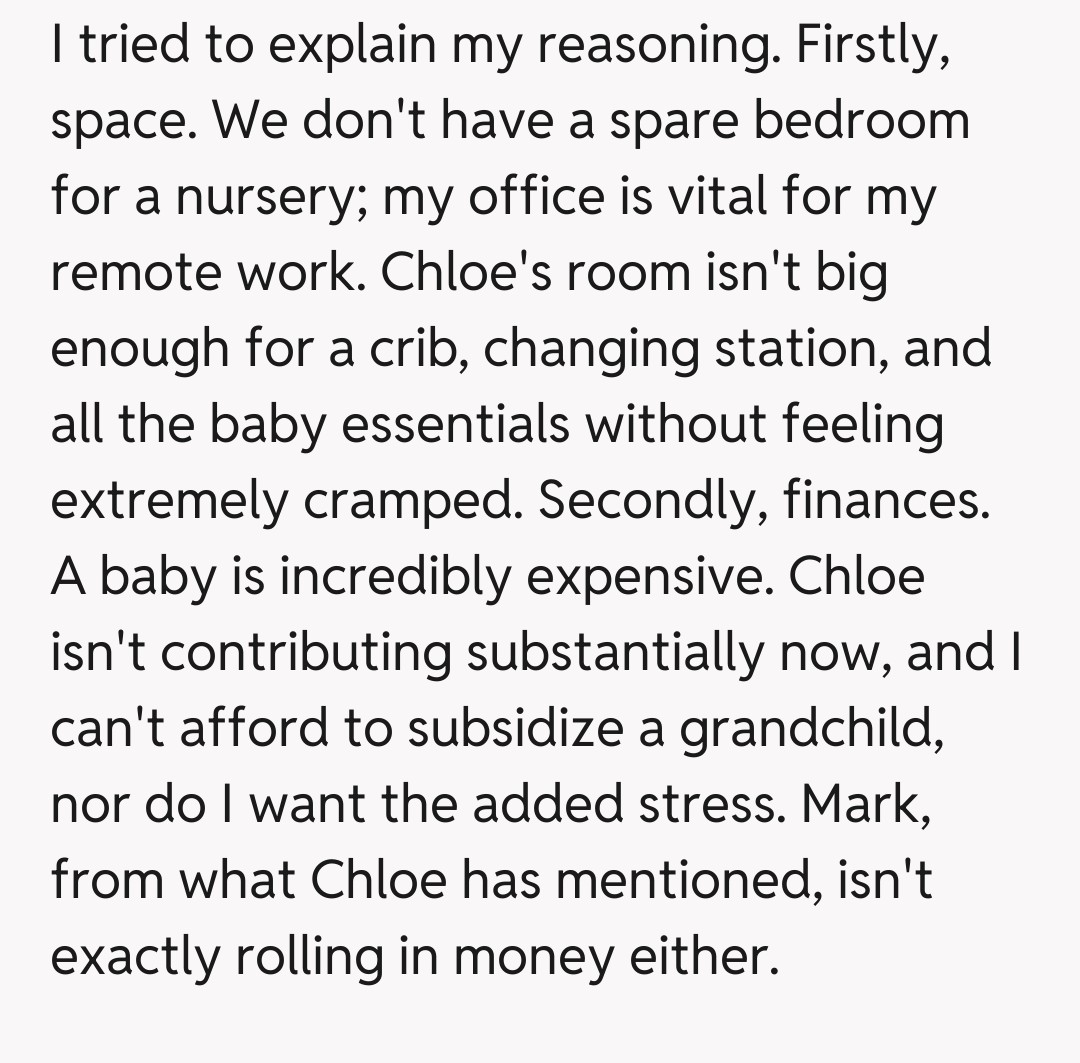
Task: Click the word "expensive"
Action: pyautogui.click(x=645, y=577)
